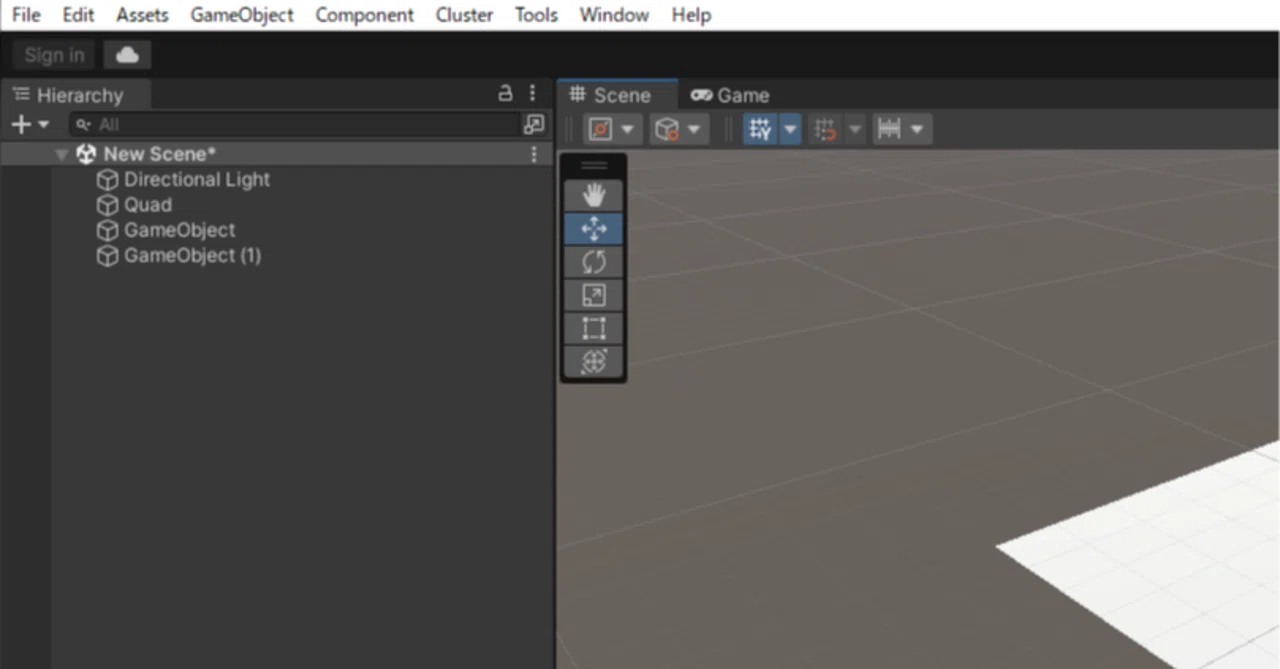The image size is (1280, 669).
Task: Select the Hand view tool
Action: pos(594,196)
